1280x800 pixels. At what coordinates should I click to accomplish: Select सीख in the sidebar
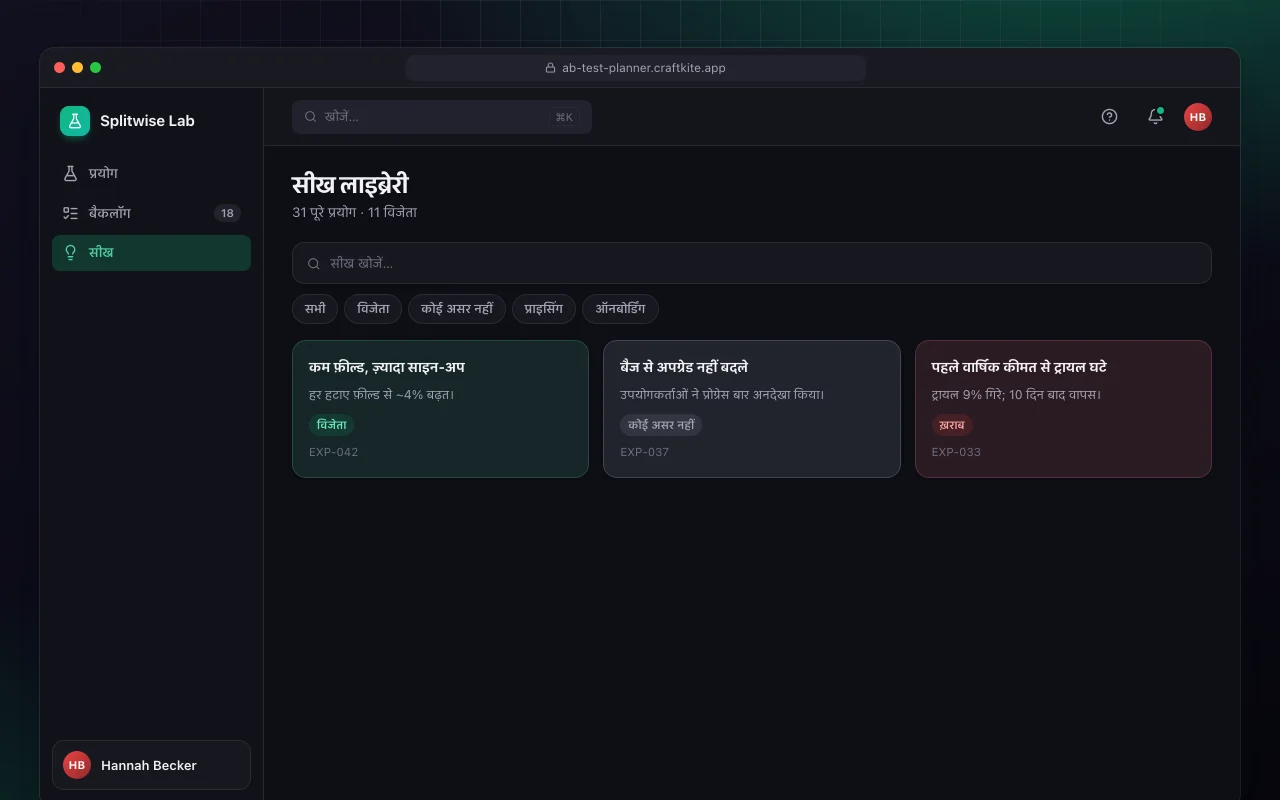pos(151,252)
